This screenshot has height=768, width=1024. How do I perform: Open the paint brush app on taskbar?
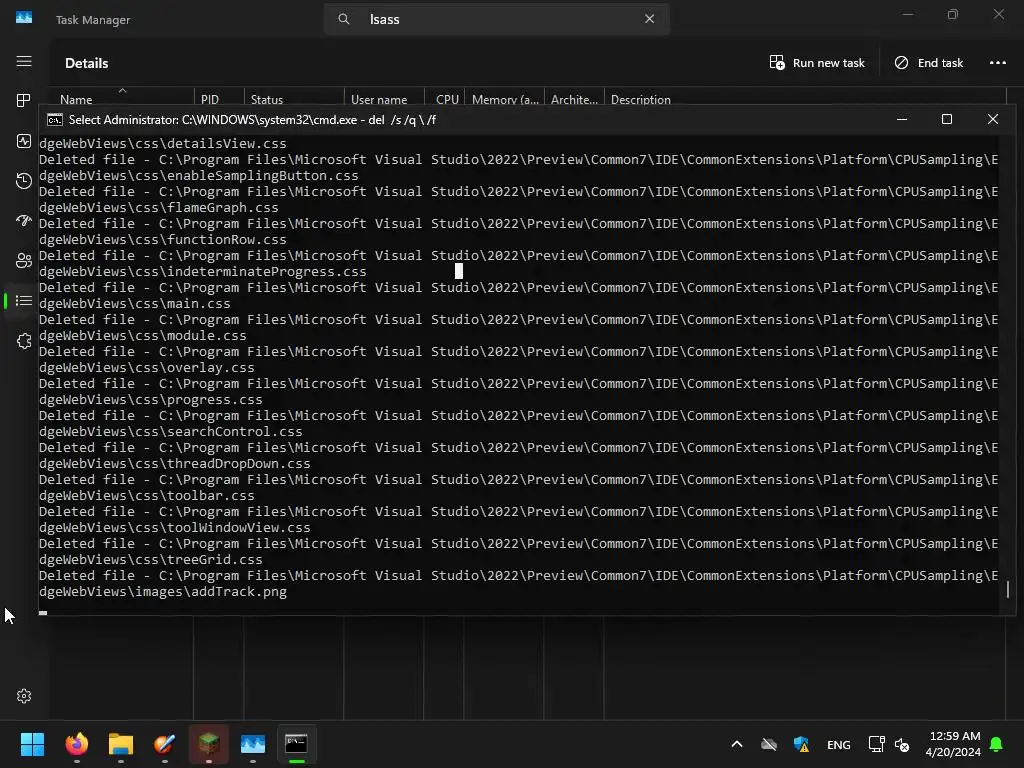(x=165, y=744)
